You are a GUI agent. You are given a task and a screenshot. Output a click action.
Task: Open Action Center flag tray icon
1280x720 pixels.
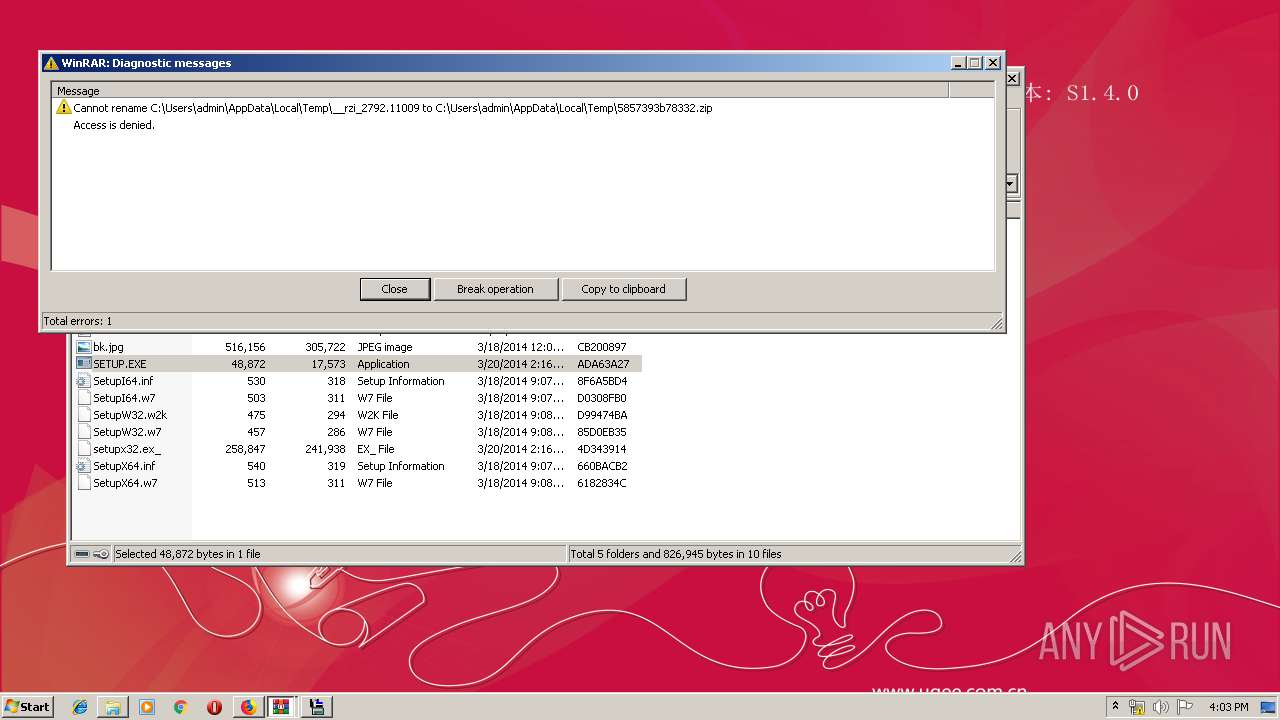(1184, 707)
